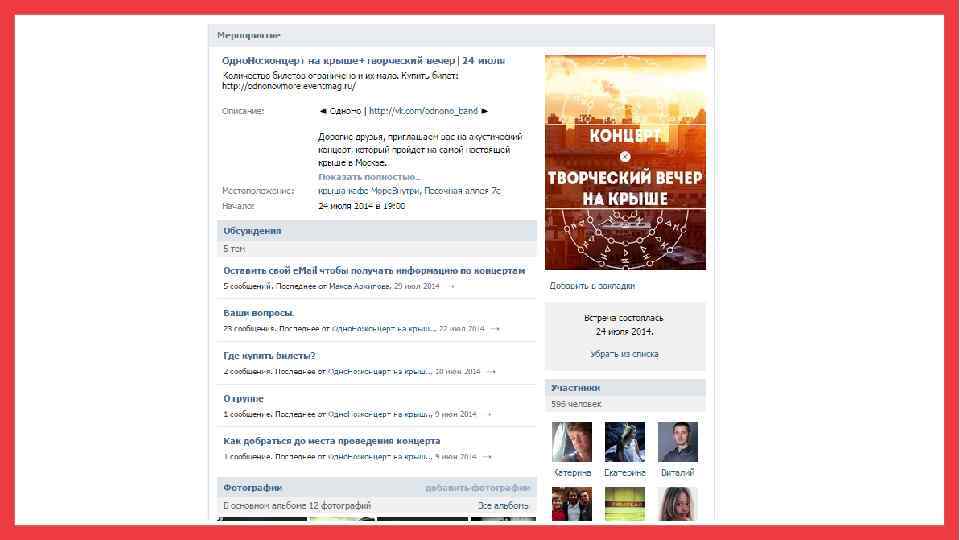960x540 pixels.
Task: Open participant name Виталий
Action: point(678,473)
